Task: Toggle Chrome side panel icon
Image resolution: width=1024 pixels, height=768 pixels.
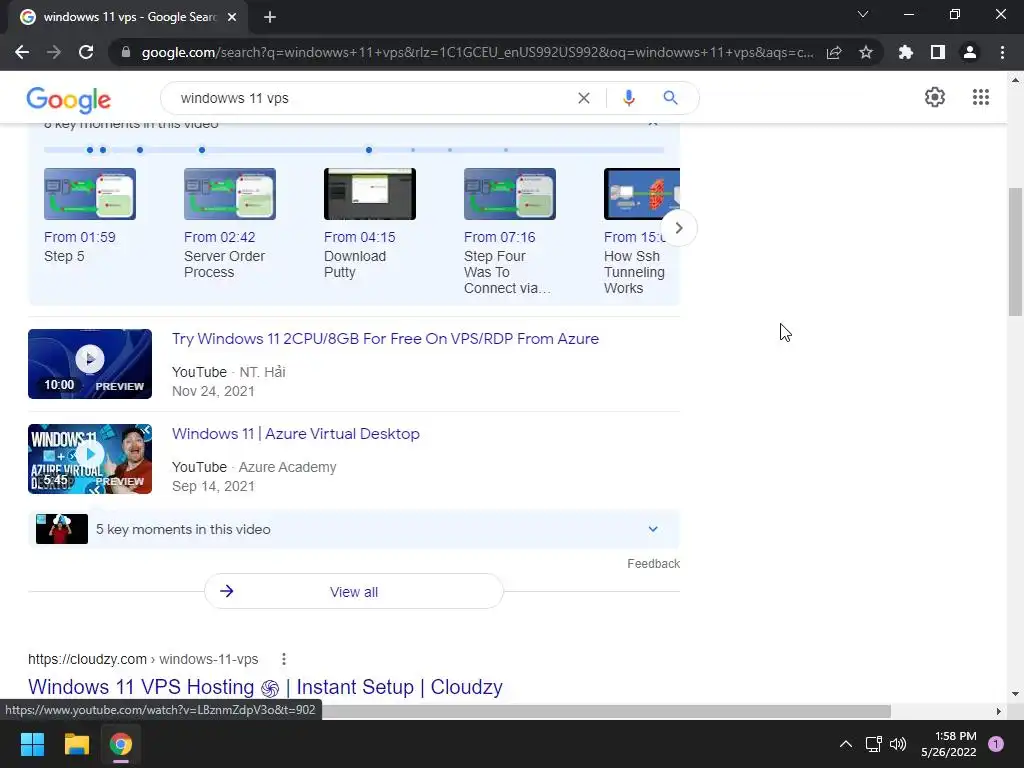Action: click(938, 52)
